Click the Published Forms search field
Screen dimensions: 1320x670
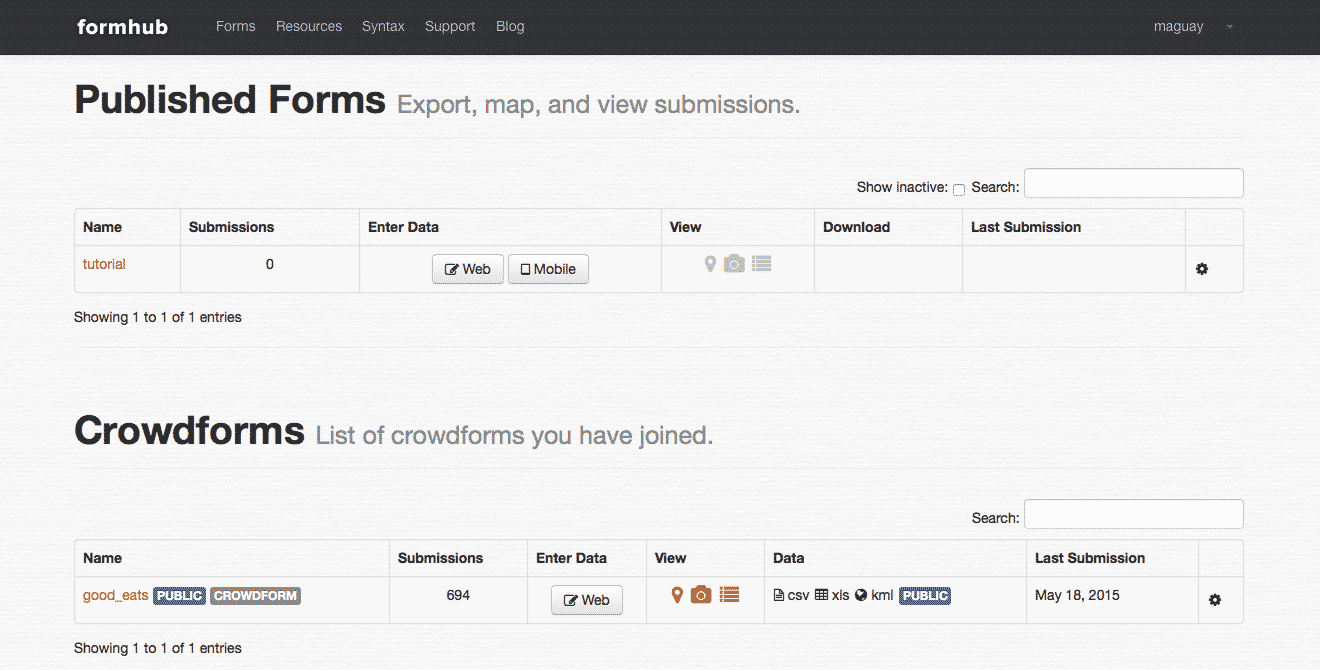click(1133, 184)
